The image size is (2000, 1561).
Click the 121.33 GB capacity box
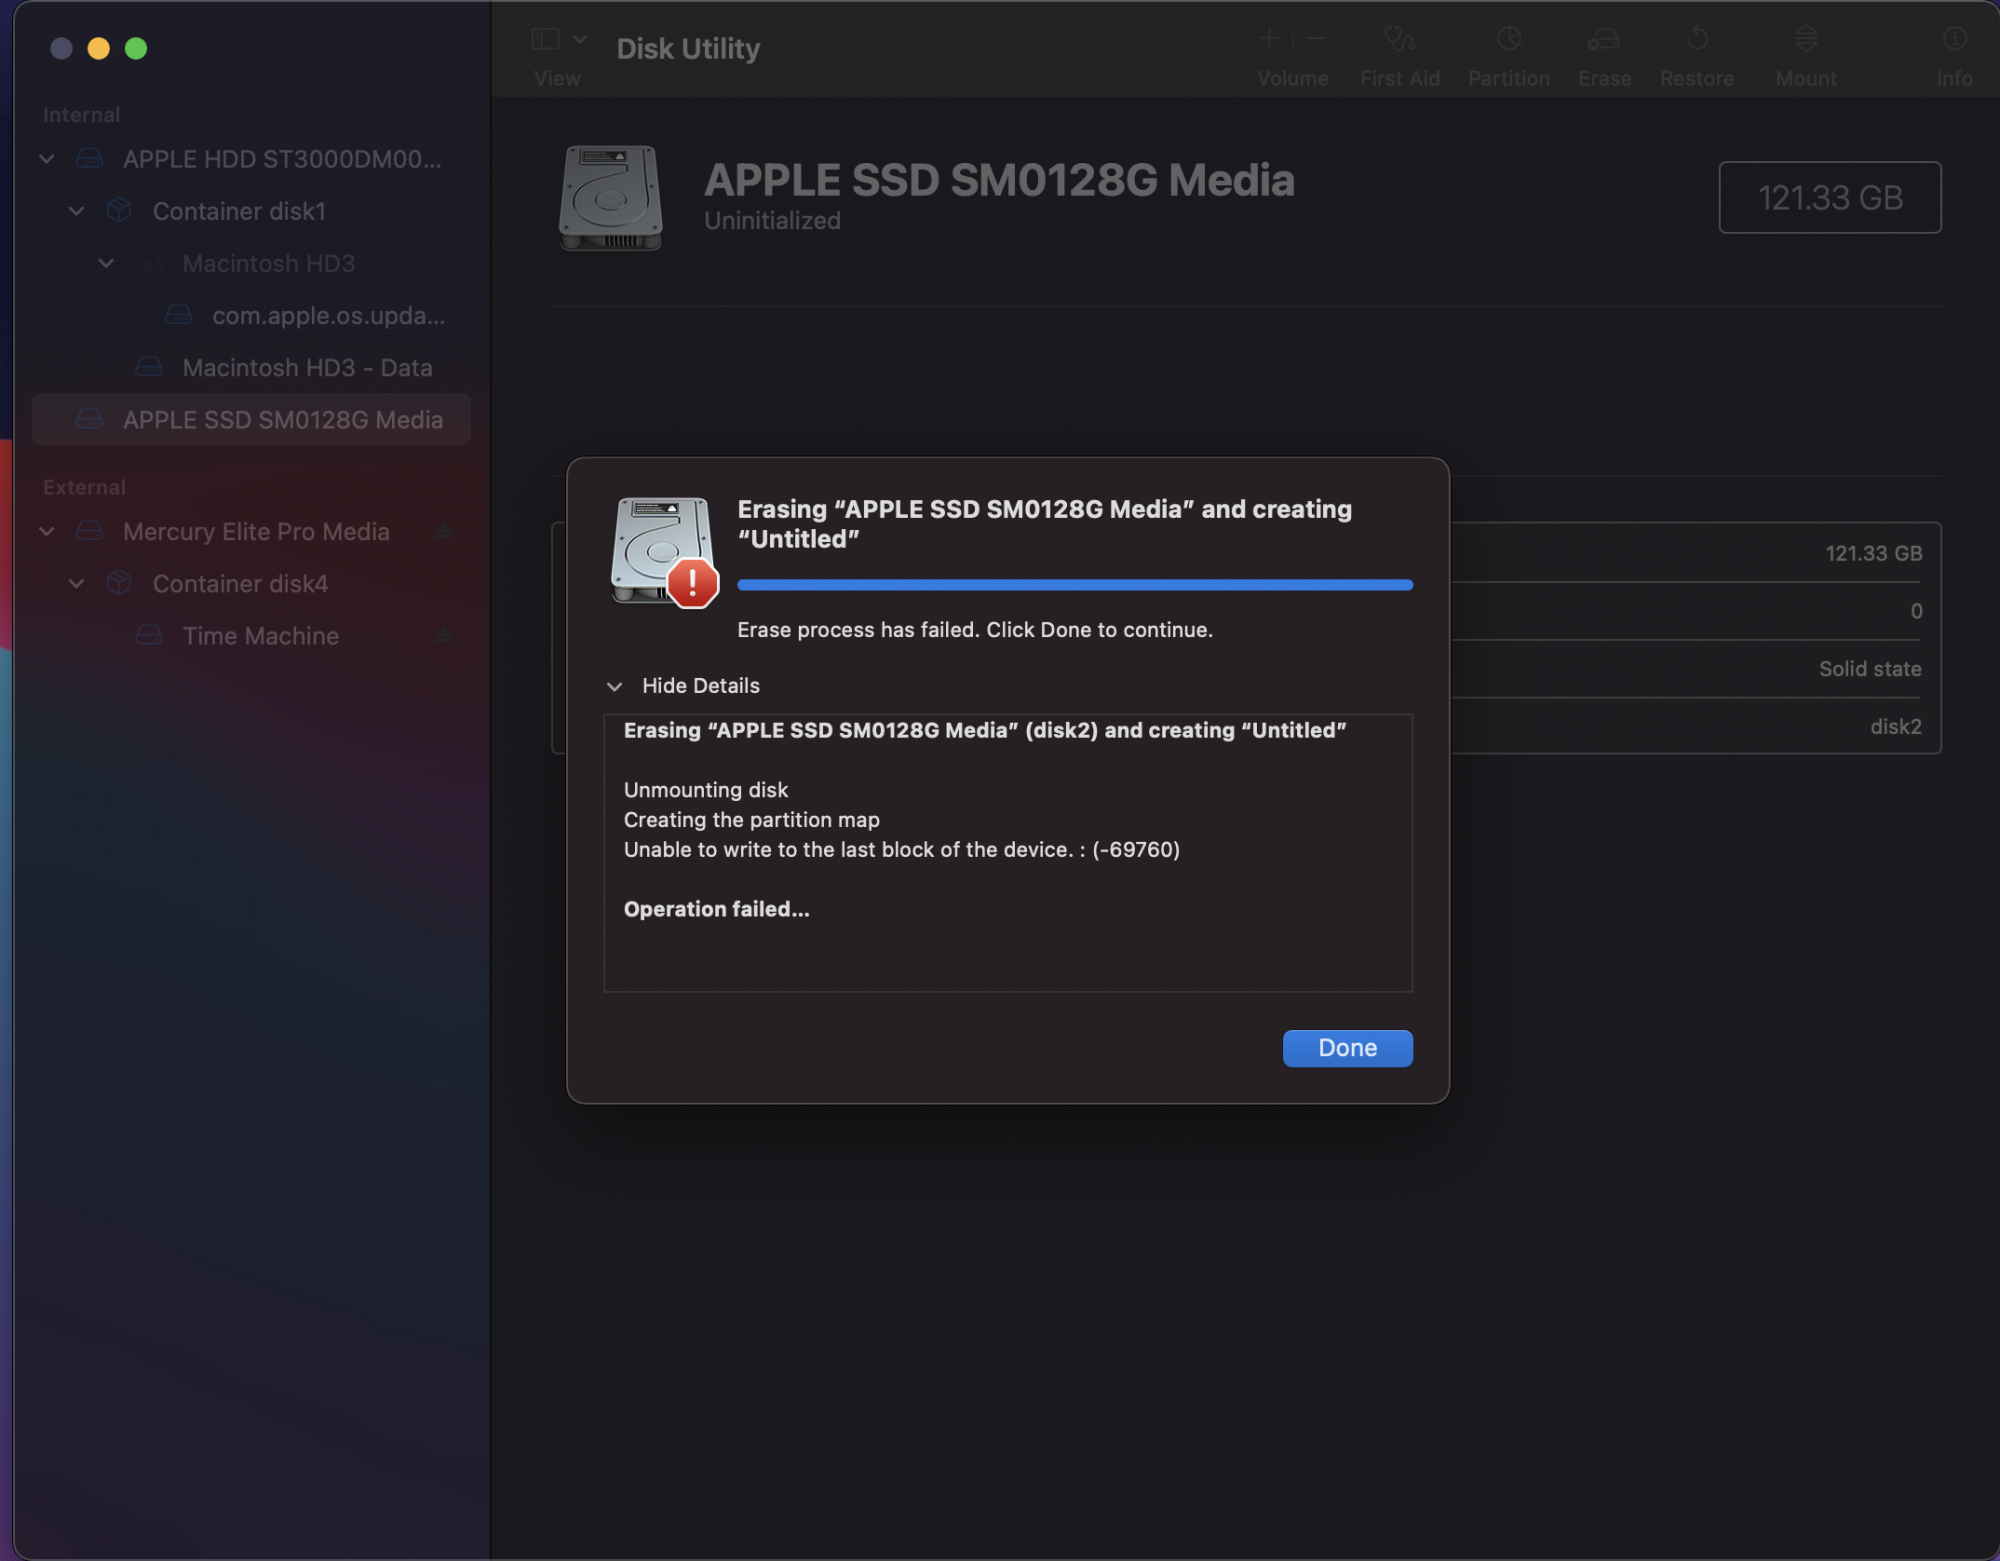[x=1829, y=197]
